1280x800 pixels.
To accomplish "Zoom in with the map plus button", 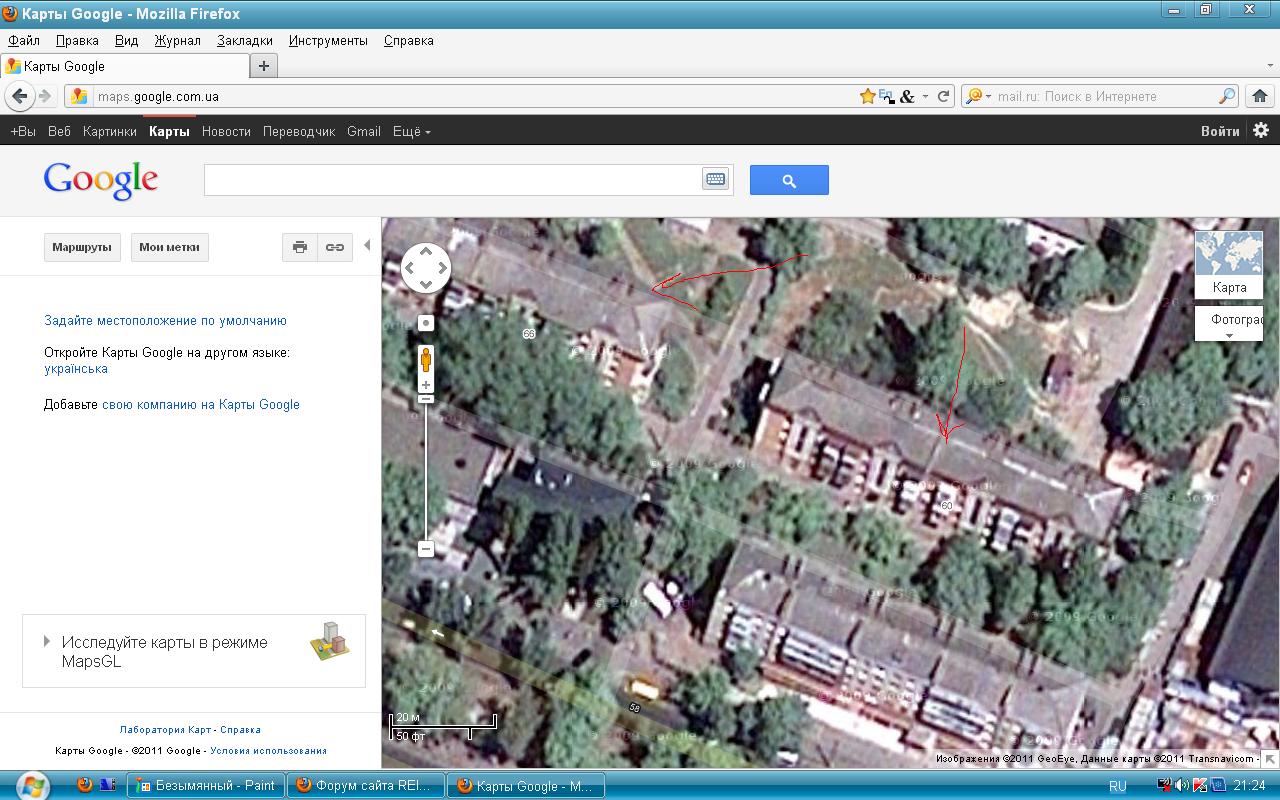I will click(426, 385).
